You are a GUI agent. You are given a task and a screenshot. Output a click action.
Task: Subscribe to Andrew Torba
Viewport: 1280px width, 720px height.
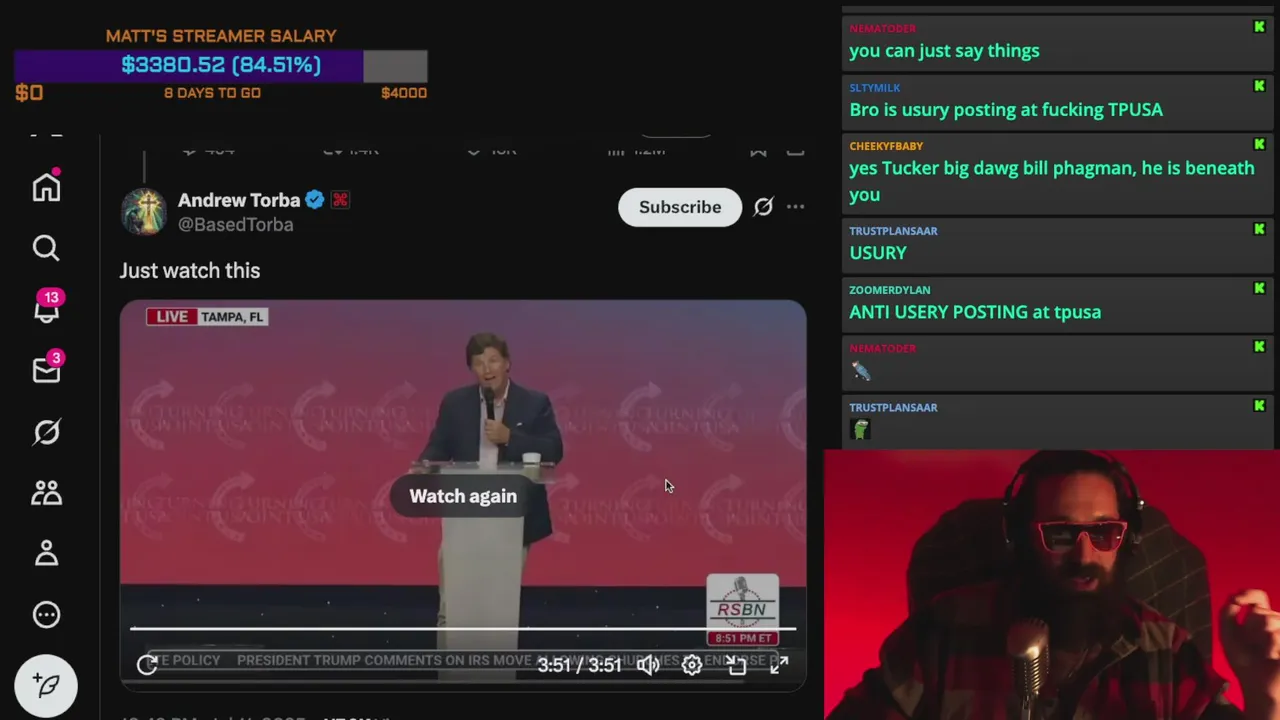point(680,207)
